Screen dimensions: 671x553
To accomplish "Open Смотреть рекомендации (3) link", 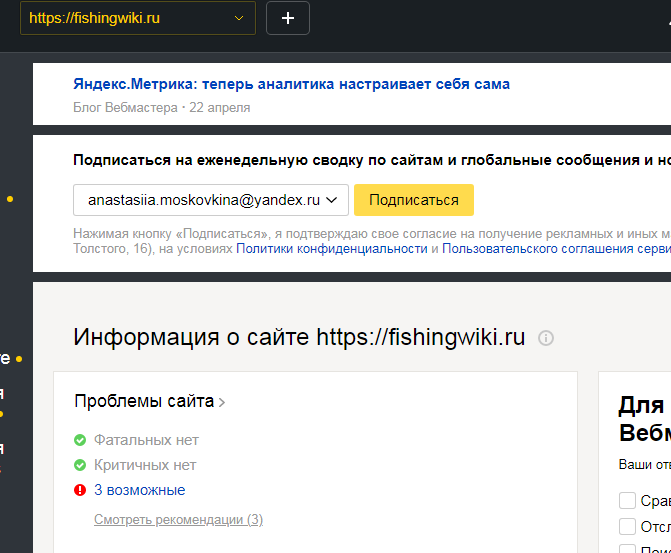I will [x=178, y=520].
